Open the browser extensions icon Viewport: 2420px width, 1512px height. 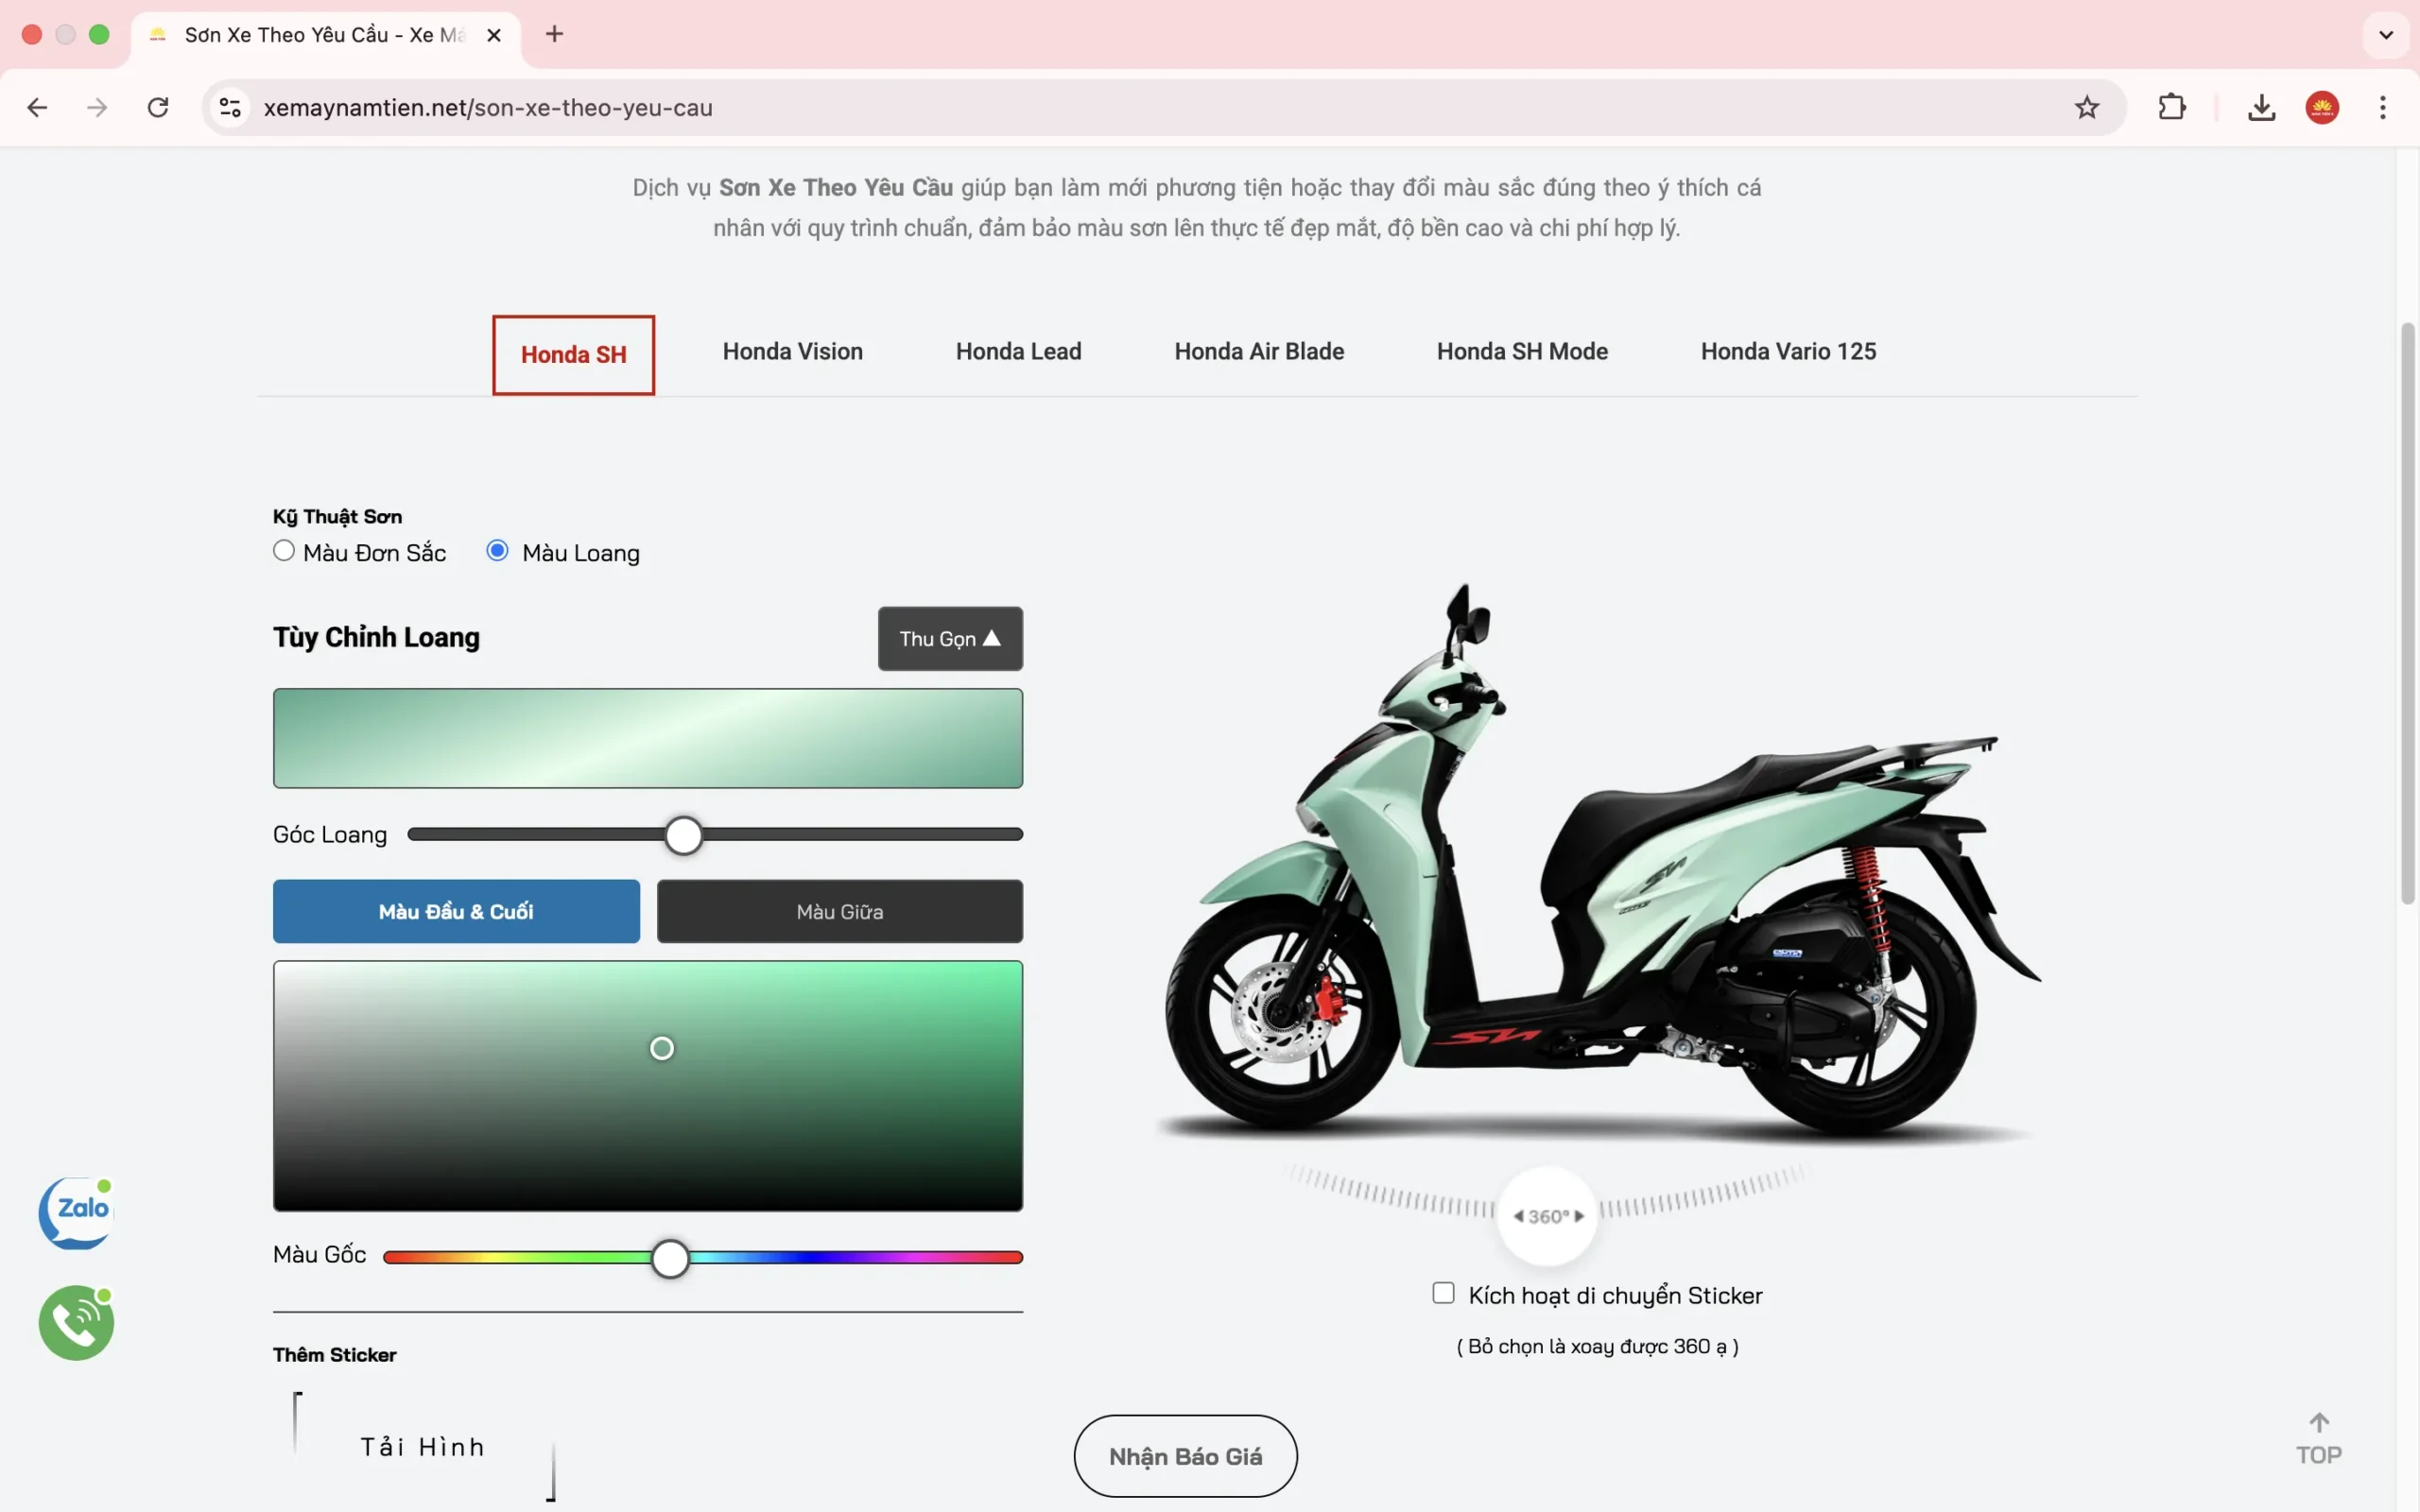2171,107
